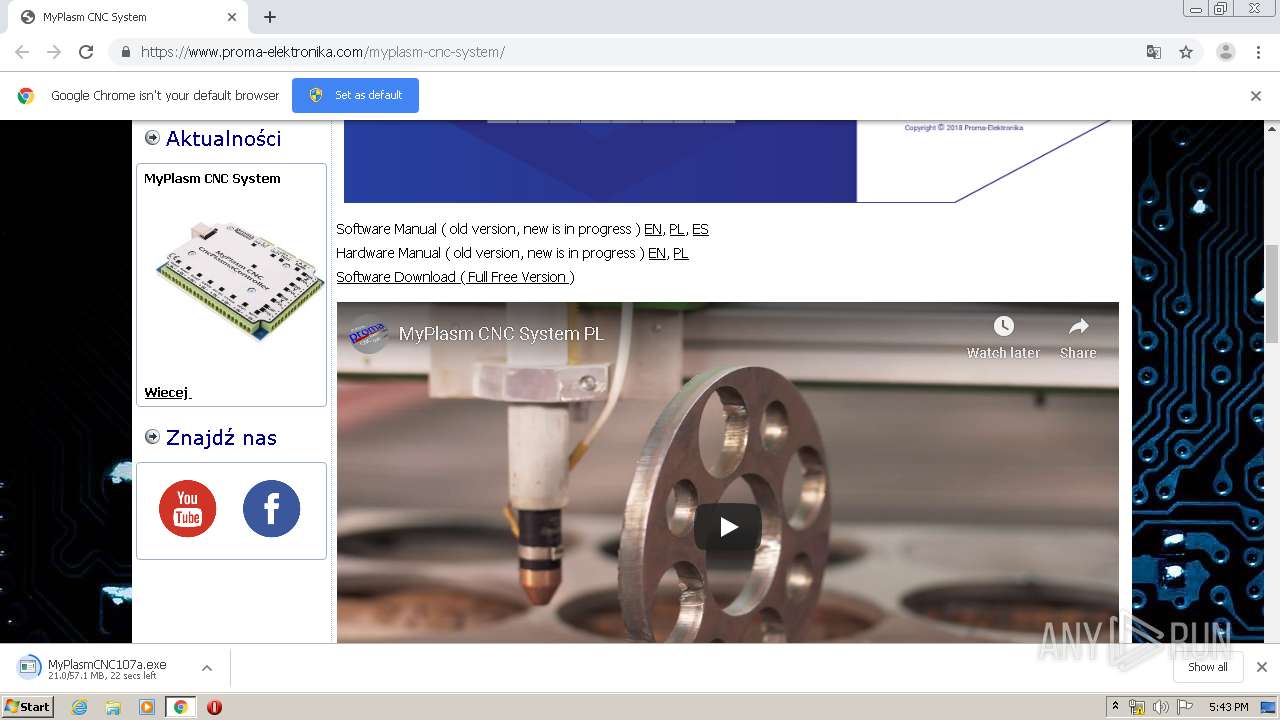Open the MyPlasmCNC107a.exe download item
The width and height of the screenshot is (1280, 720).
click(x=105, y=668)
